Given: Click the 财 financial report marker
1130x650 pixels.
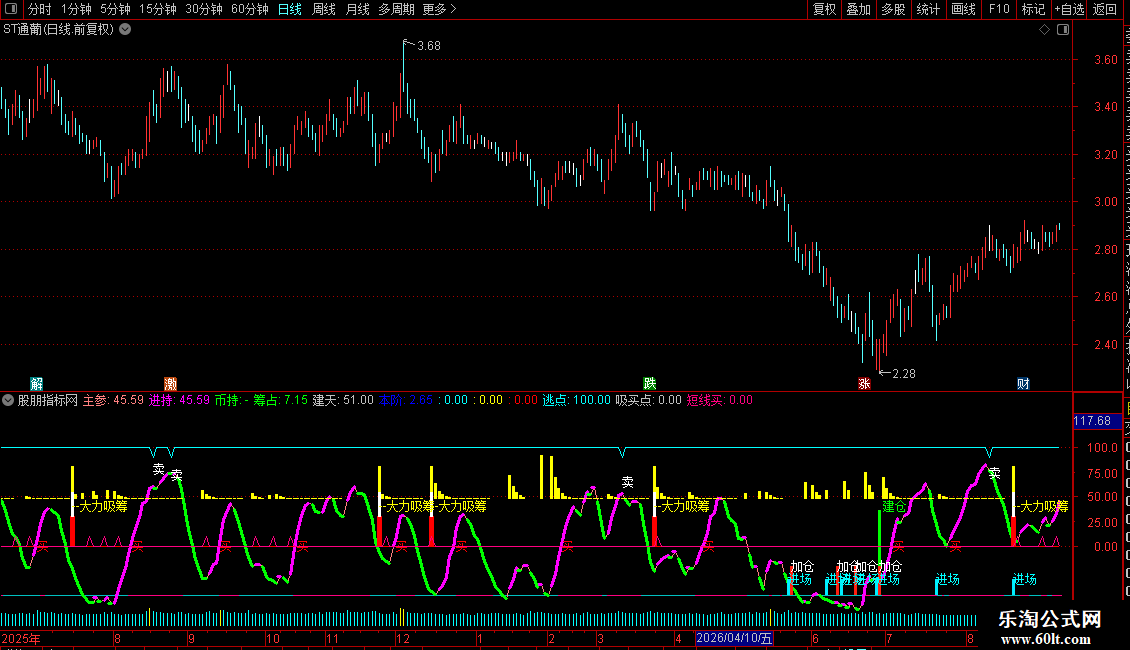Looking at the screenshot, I should coord(1023,383).
